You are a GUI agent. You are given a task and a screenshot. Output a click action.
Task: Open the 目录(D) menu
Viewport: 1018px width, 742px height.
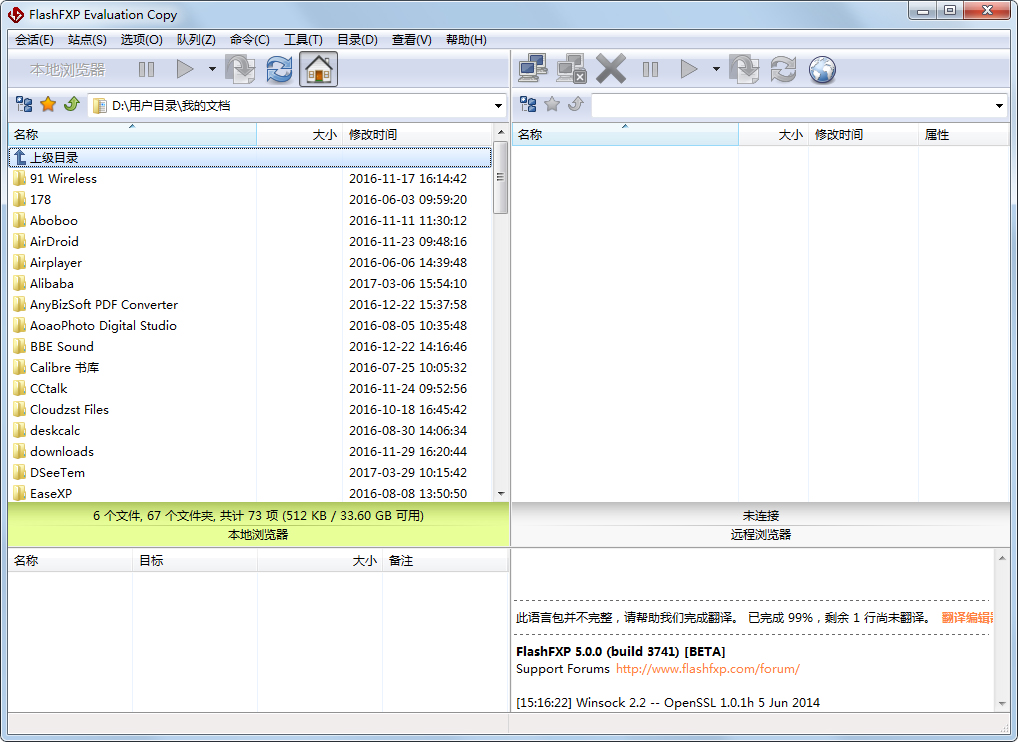click(x=357, y=40)
